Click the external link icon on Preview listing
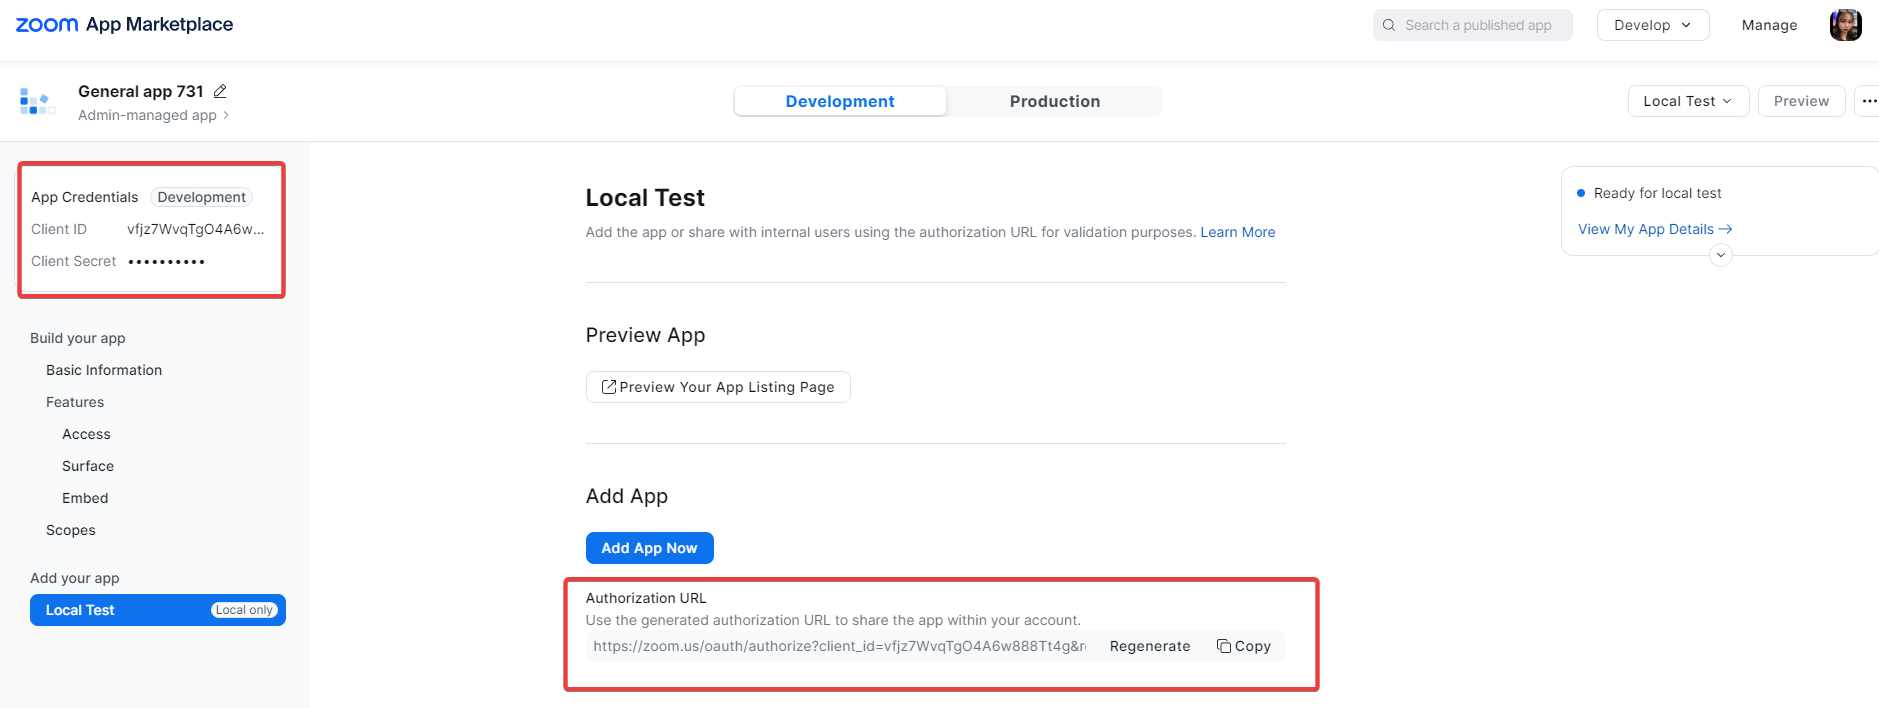The width and height of the screenshot is (1879, 708). tap(608, 387)
